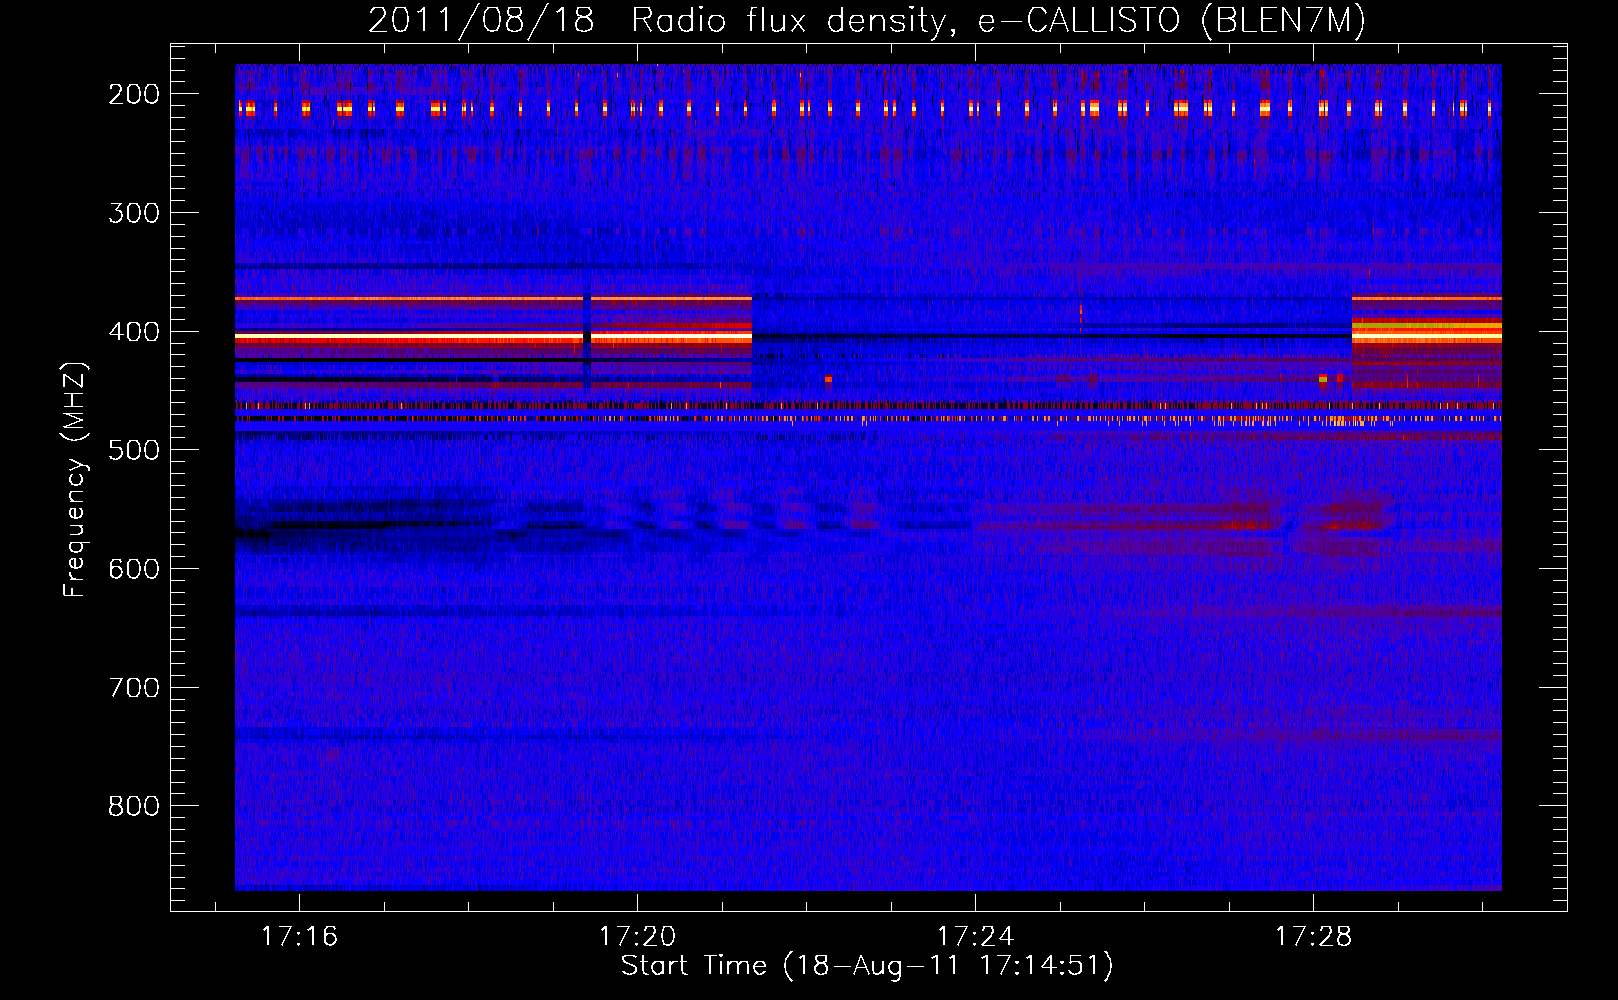
Task: Click the 200 frequency tick label
Action: (x=134, y=94)
